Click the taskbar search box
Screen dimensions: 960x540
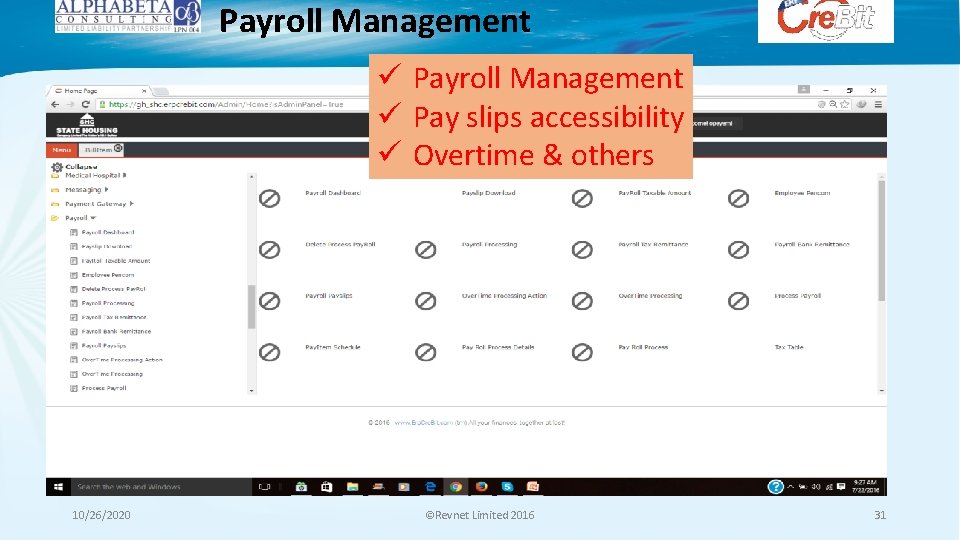pos(160,487)
